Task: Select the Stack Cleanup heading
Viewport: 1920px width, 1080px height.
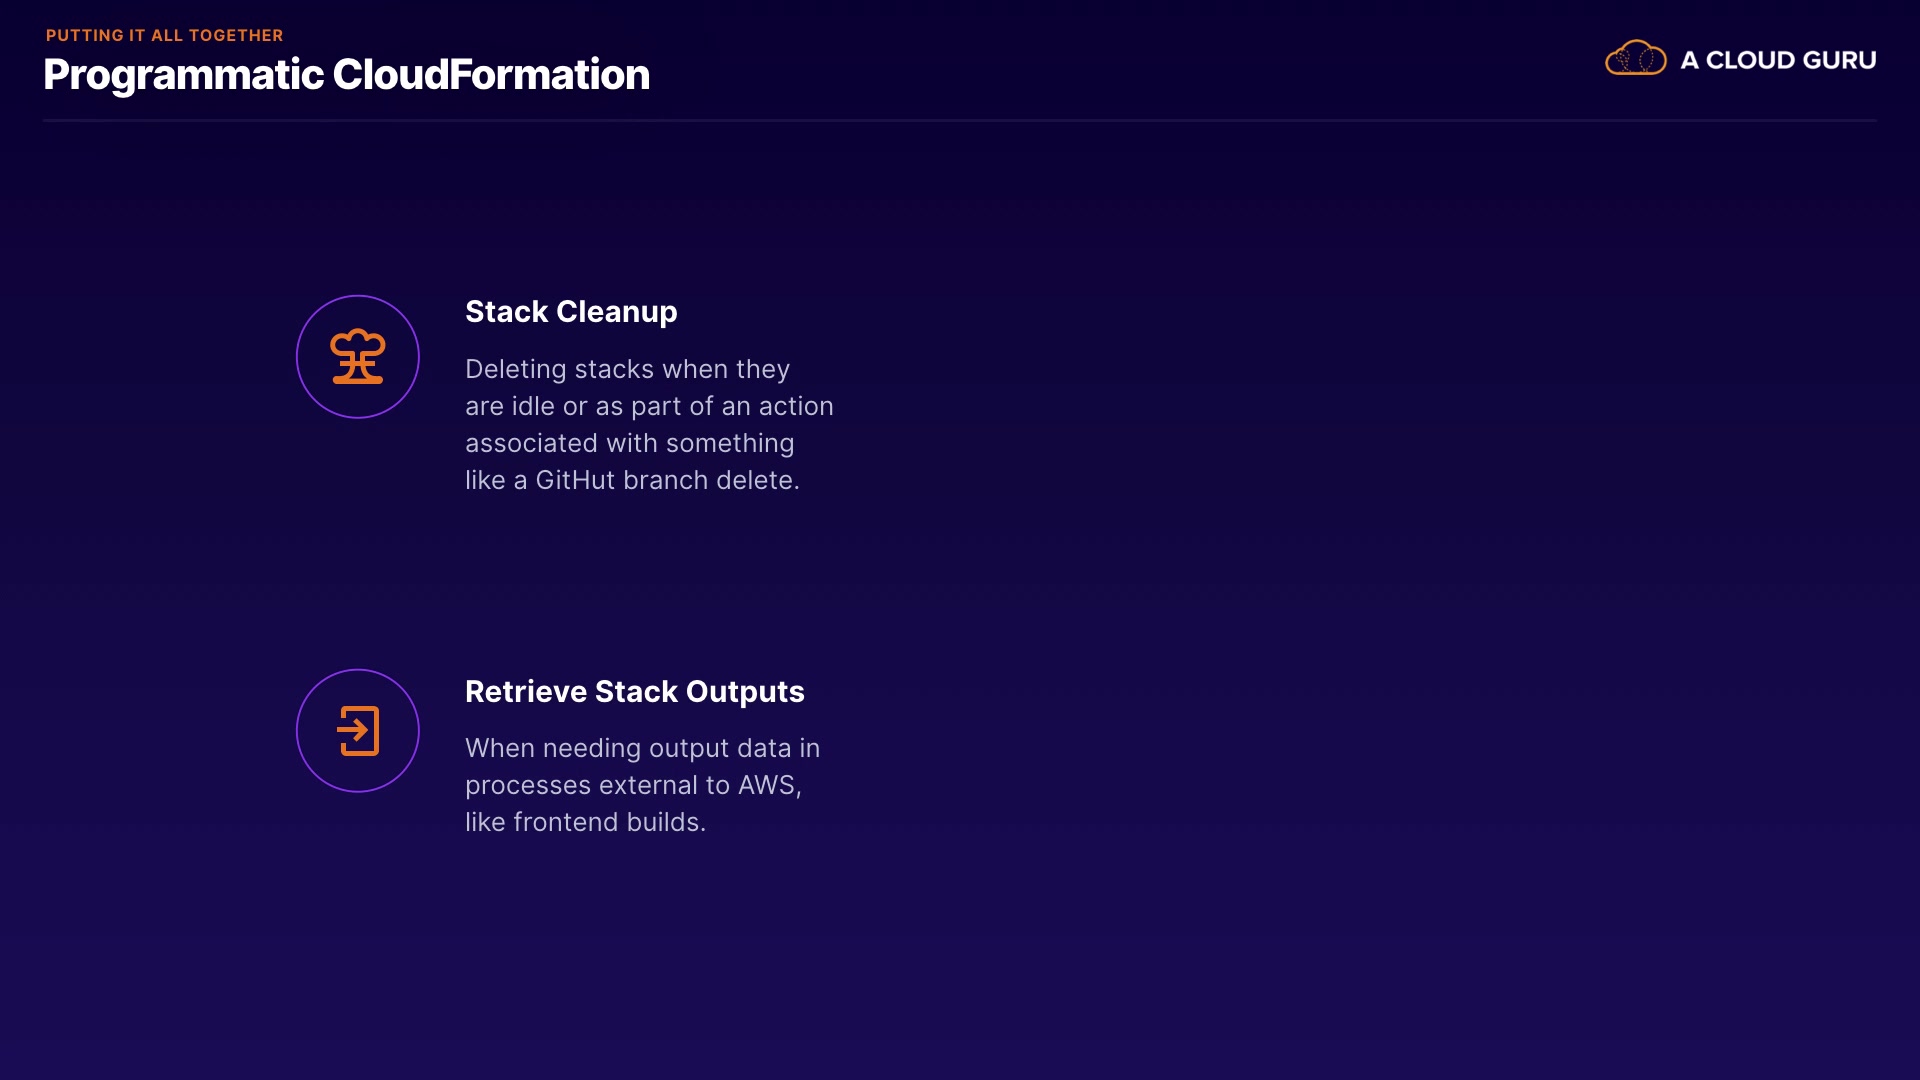Action: (x=571, y=311)
